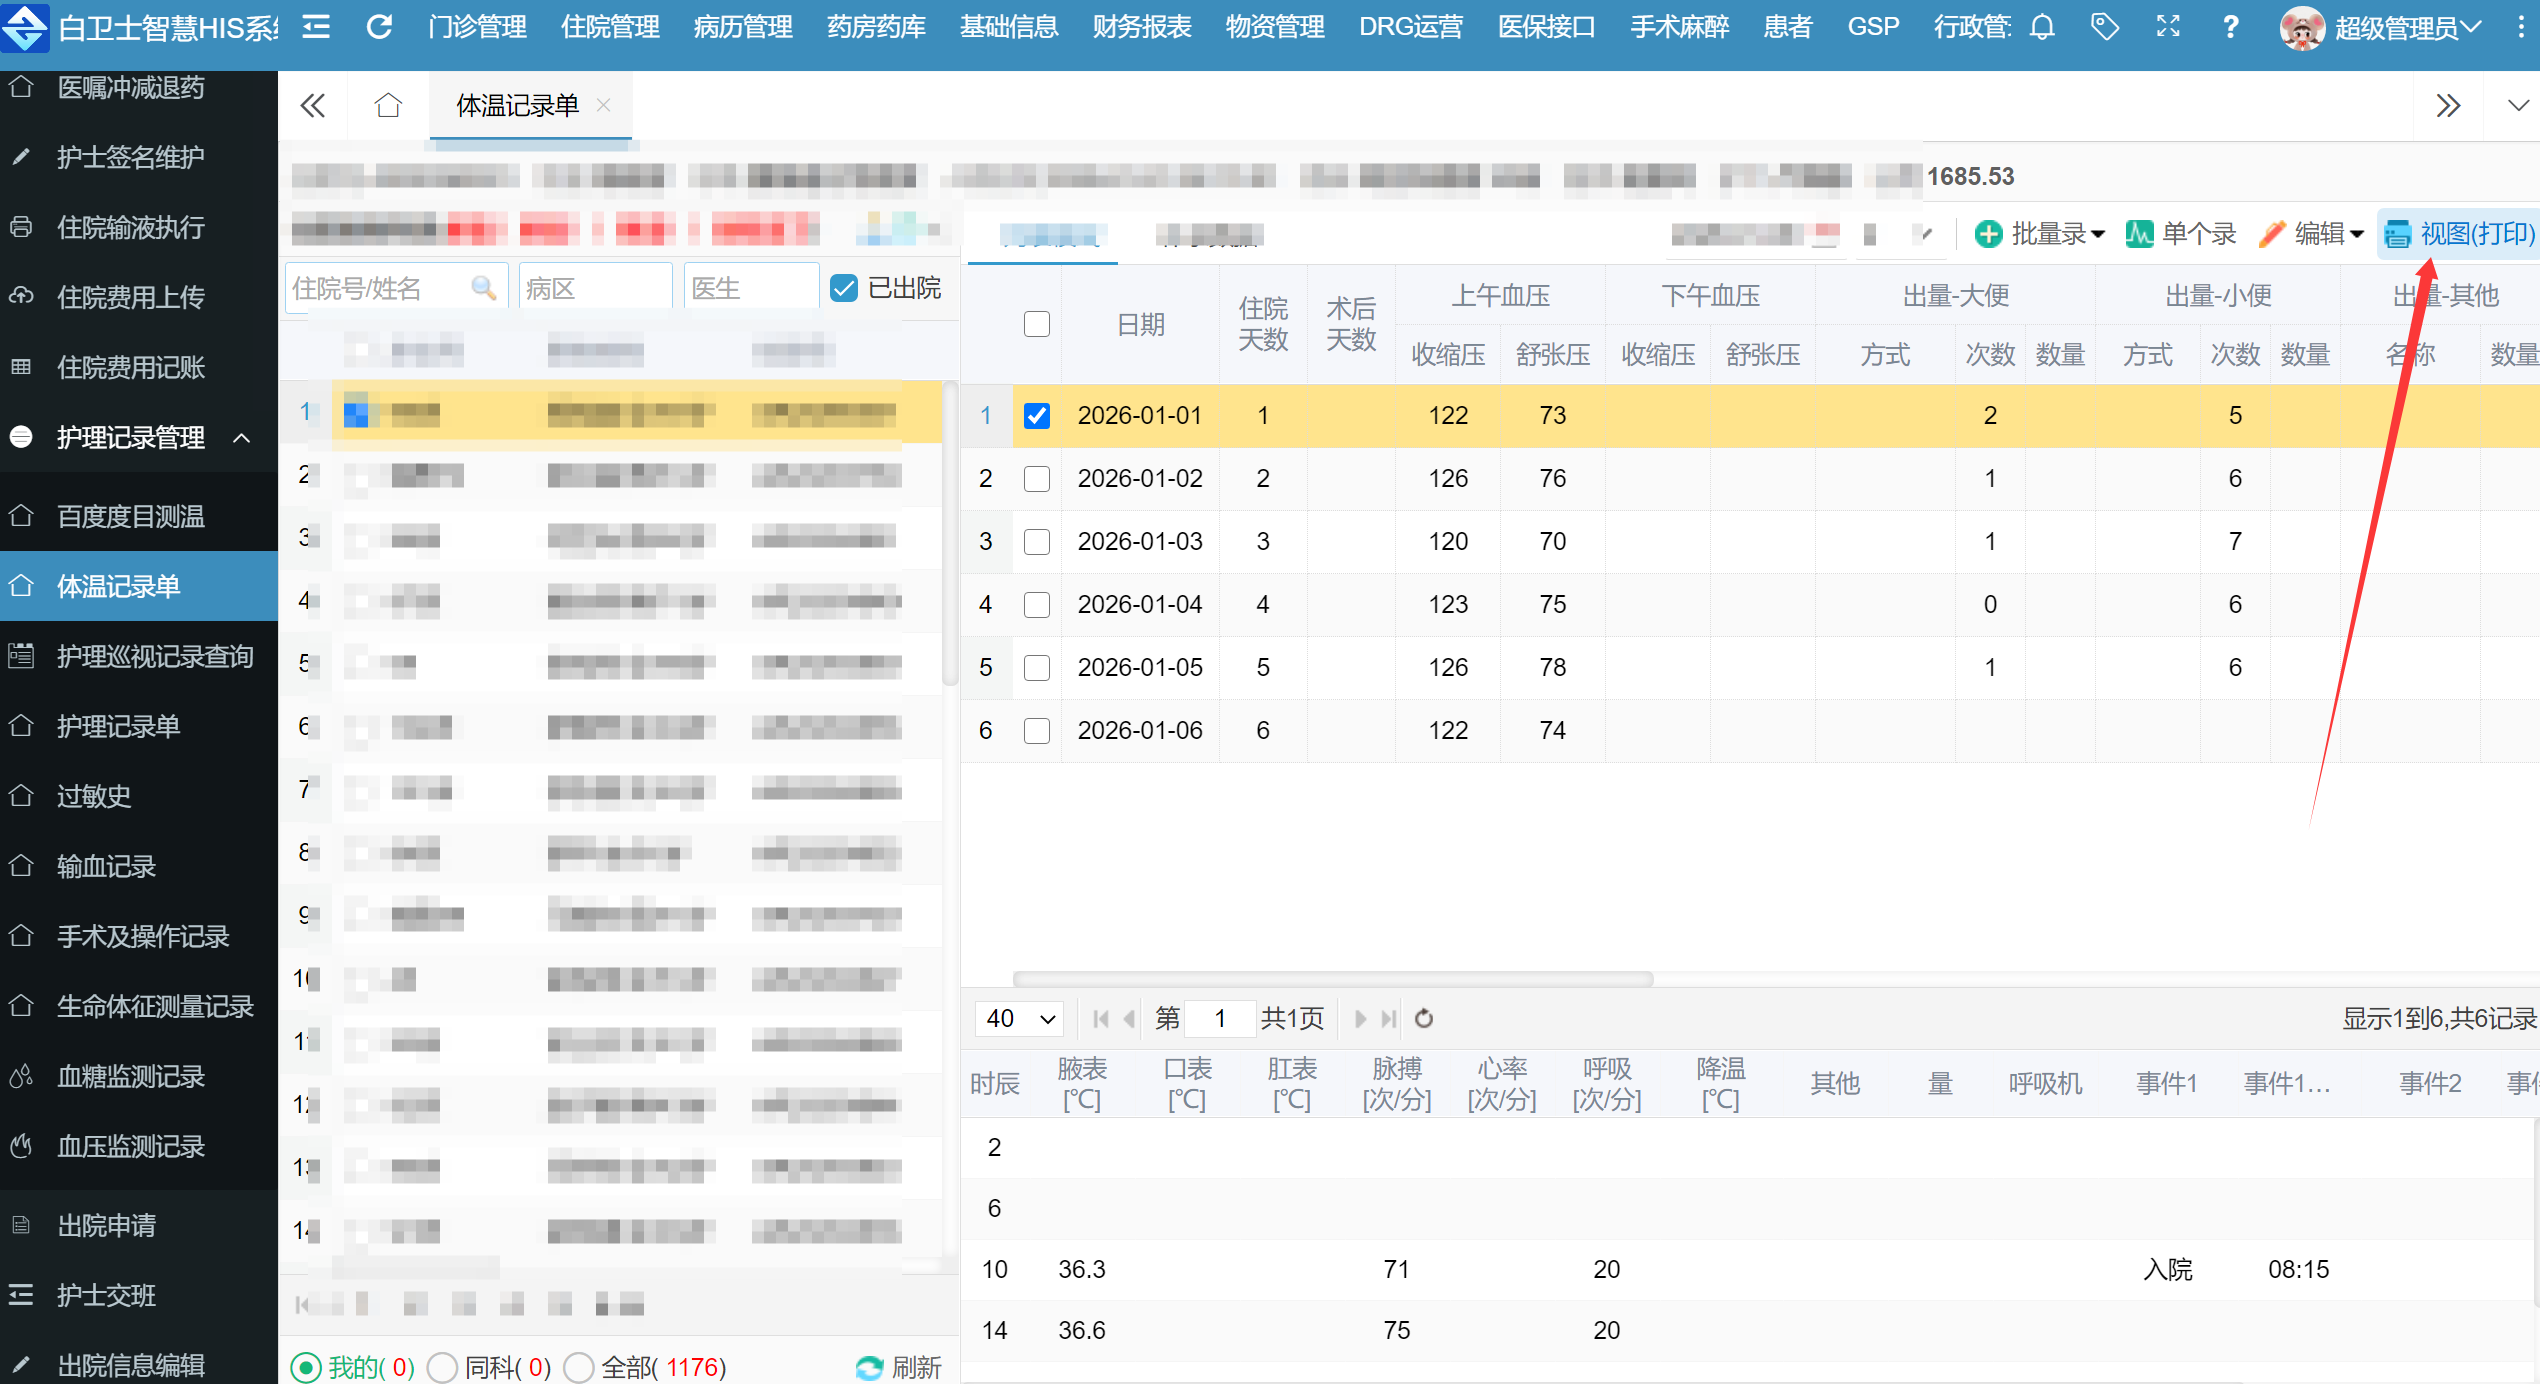The height and width of the screenshot is (1384, 2540).
Task: Click the refresh icon in top bar
Action: click(379, 27)
